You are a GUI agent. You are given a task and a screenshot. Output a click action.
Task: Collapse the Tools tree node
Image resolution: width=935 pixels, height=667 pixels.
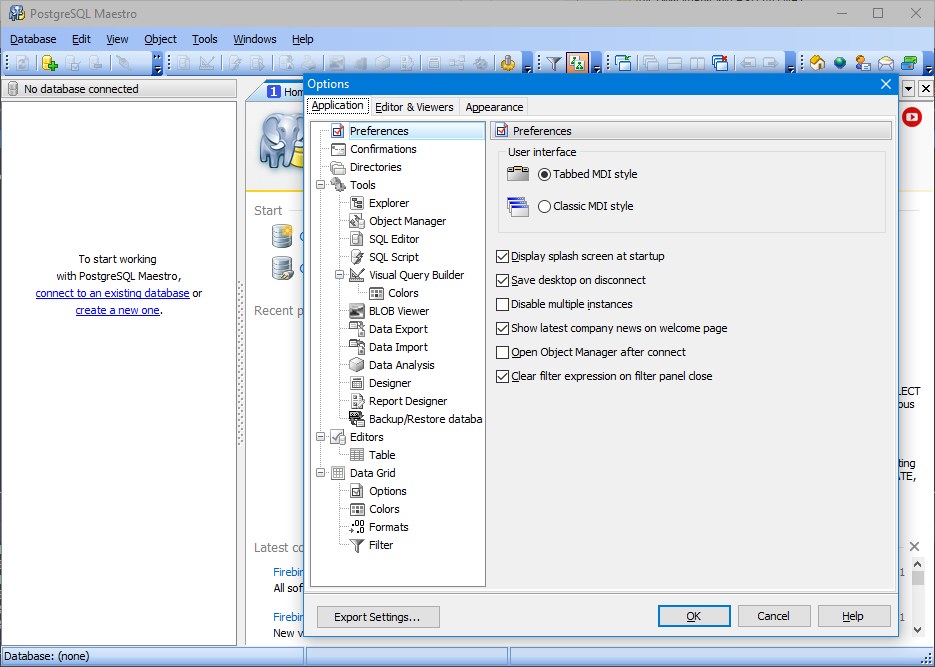pyautogui.click(x=321, y=185)
